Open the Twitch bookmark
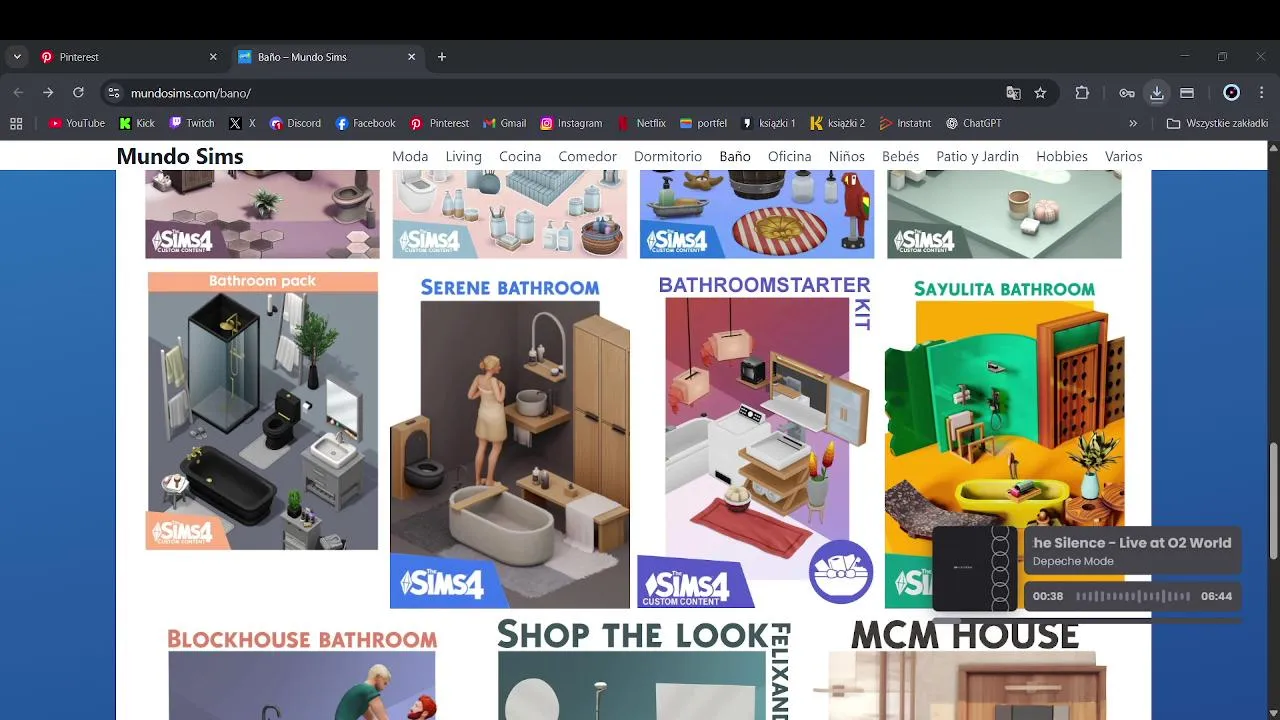 pos(191,123)
